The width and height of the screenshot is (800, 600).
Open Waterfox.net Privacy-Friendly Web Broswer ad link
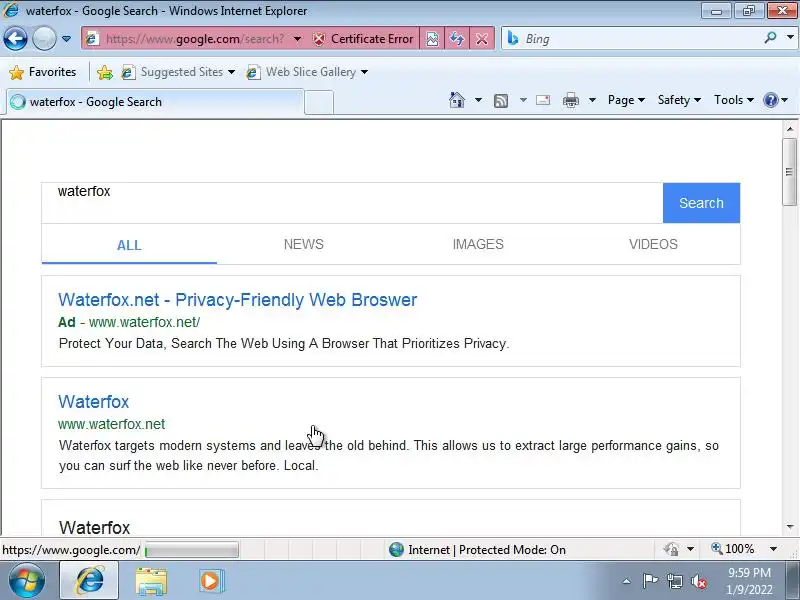pyautogui.click(x=238, y=300)
